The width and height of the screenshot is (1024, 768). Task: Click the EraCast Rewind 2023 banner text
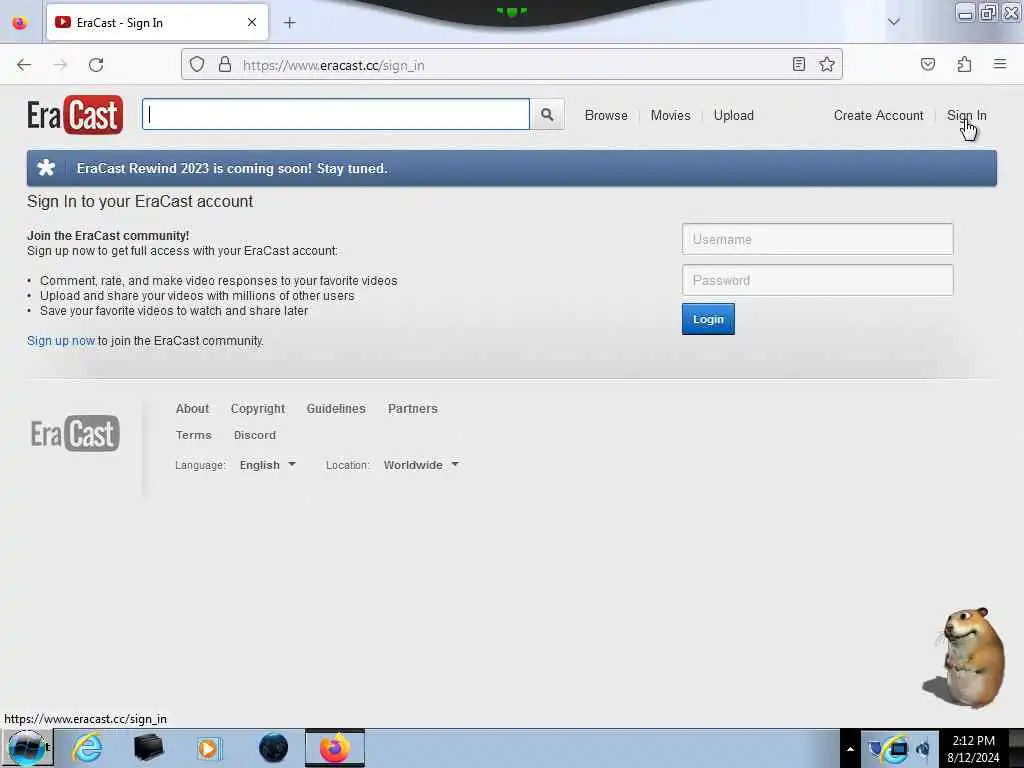pyautogui.click(x=232, y=168)
